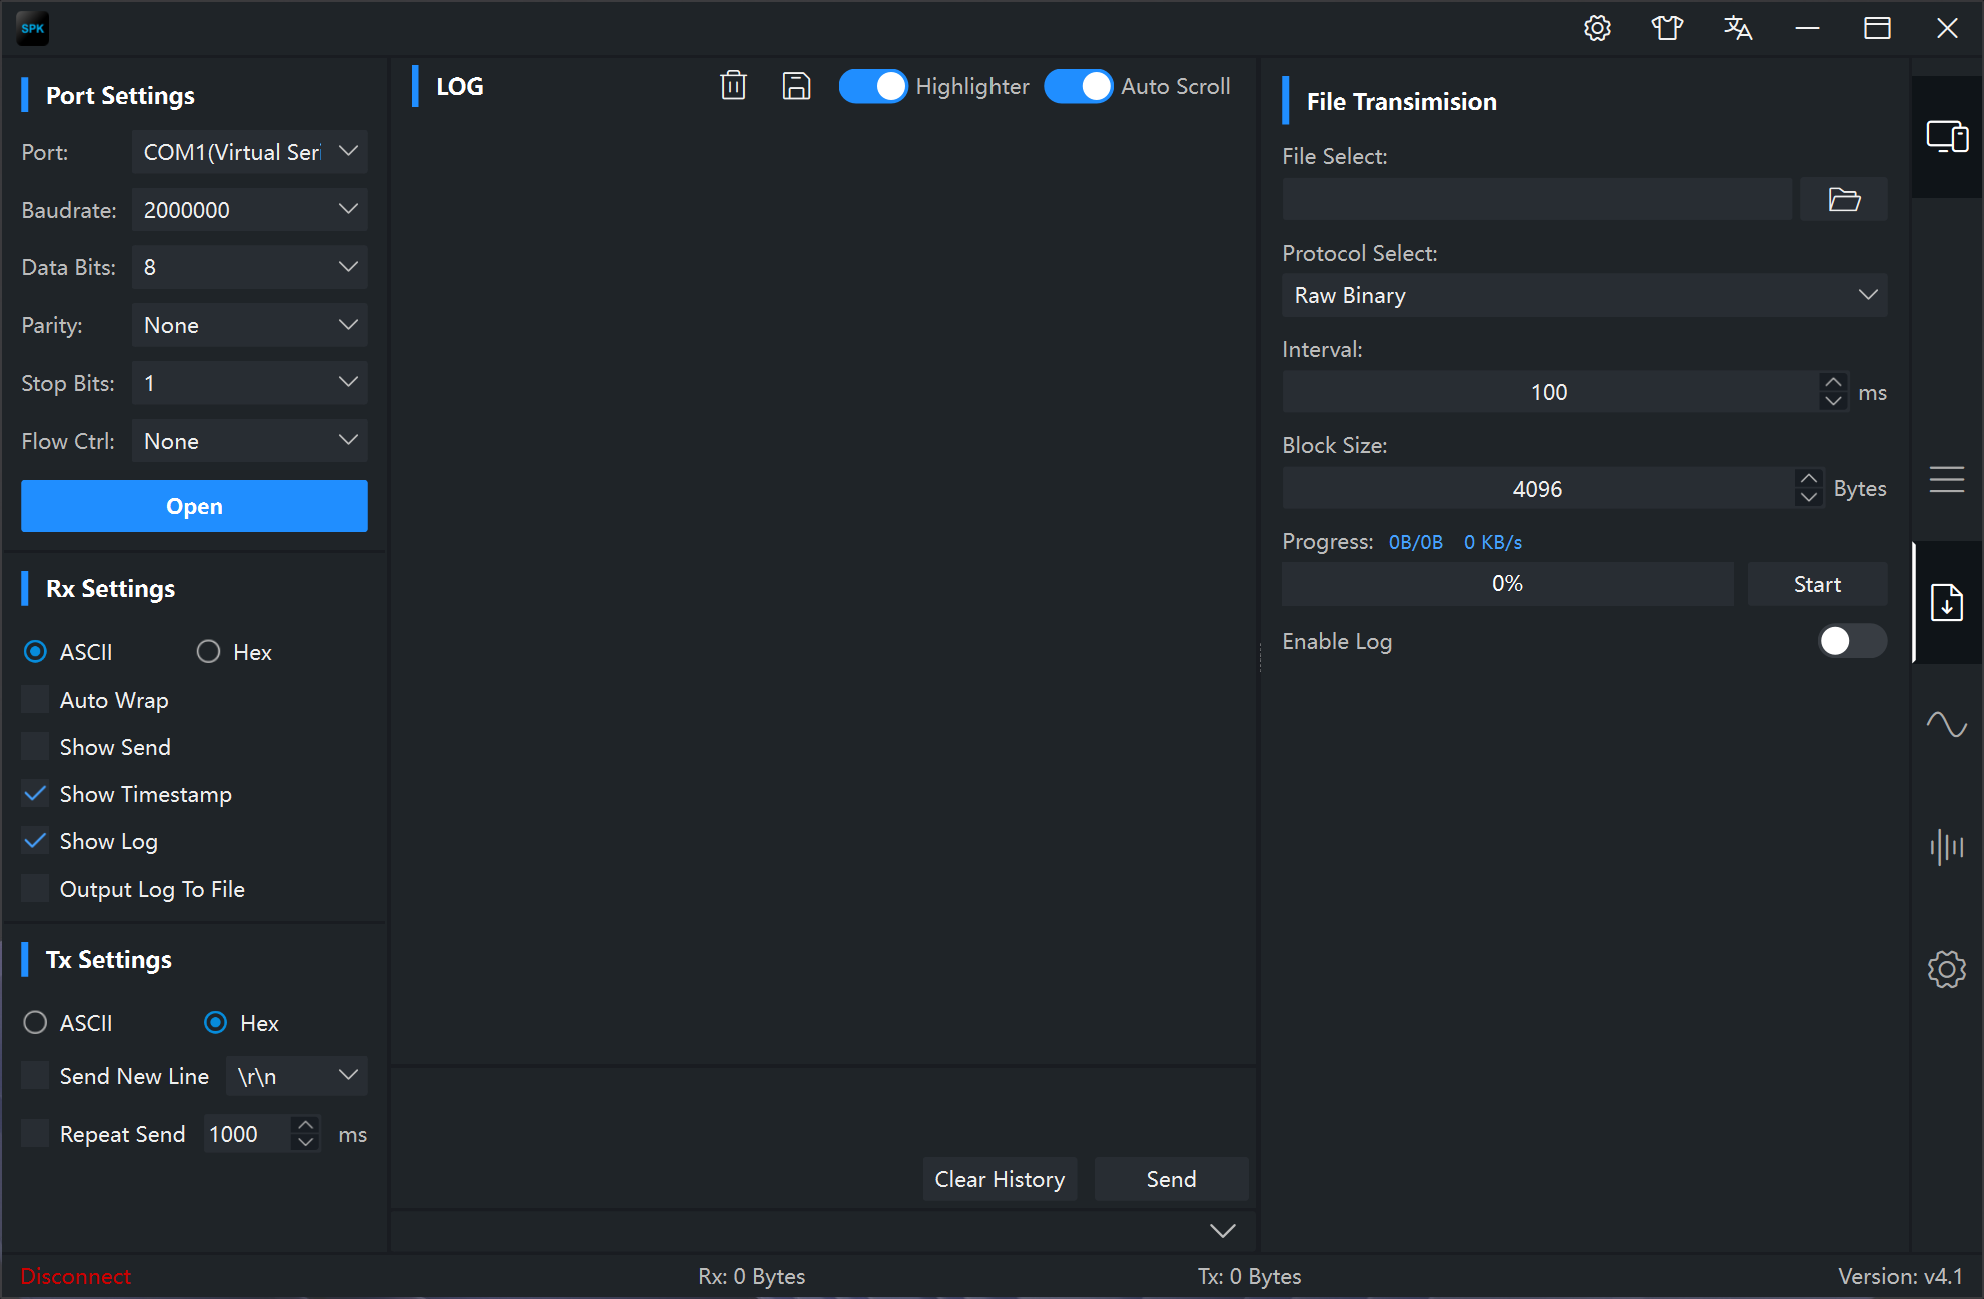Open the theme (shirt) icon

[x=1667, y=28]
